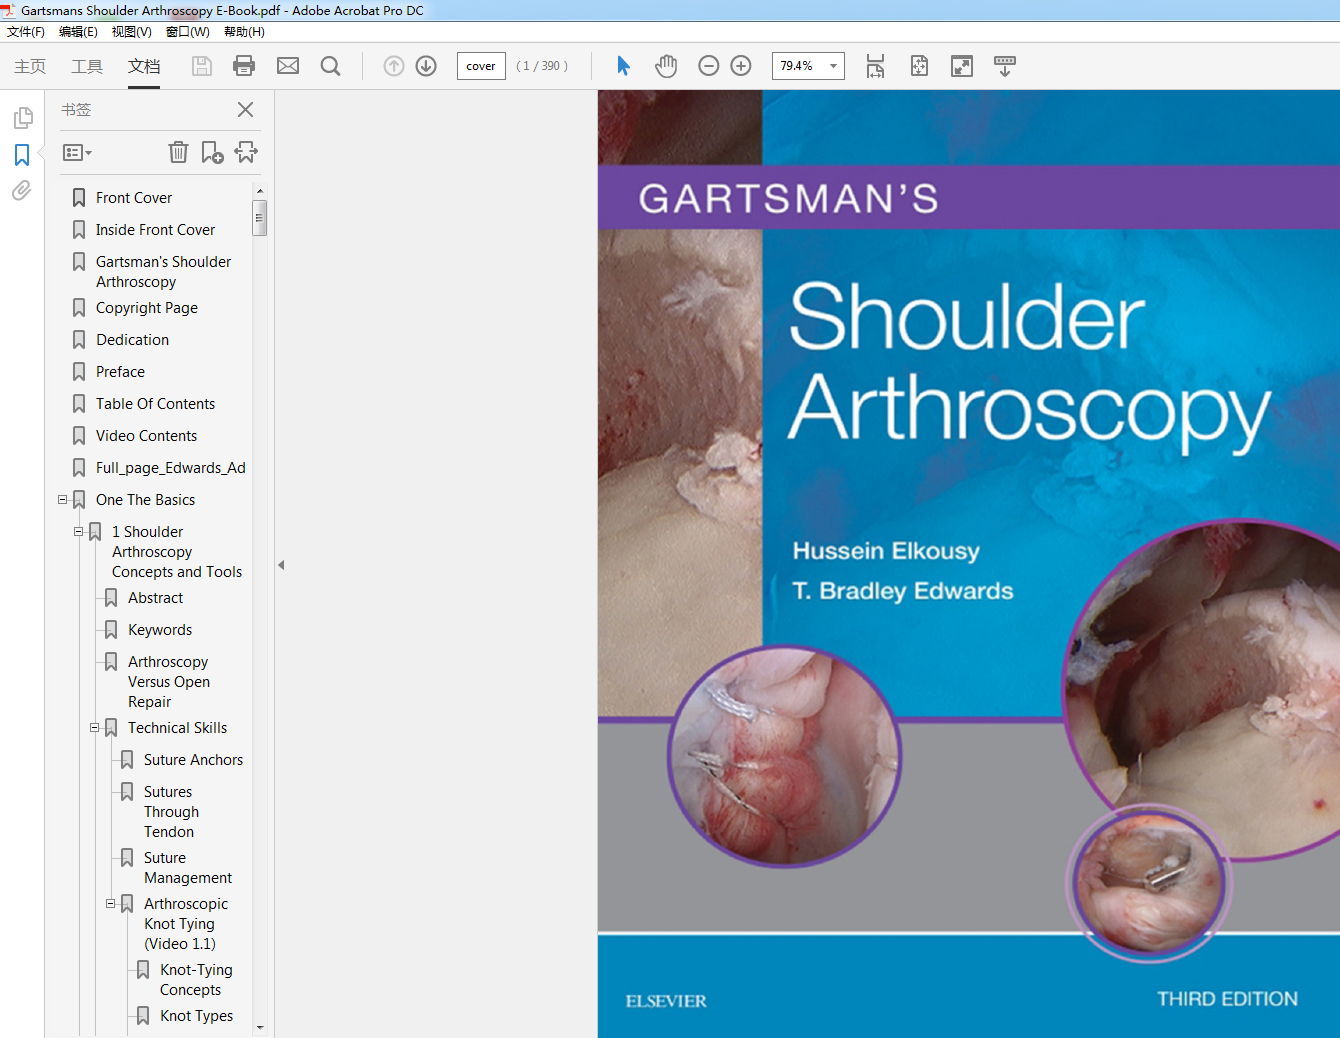Enter full screen mode icon

tap(961, 66)
